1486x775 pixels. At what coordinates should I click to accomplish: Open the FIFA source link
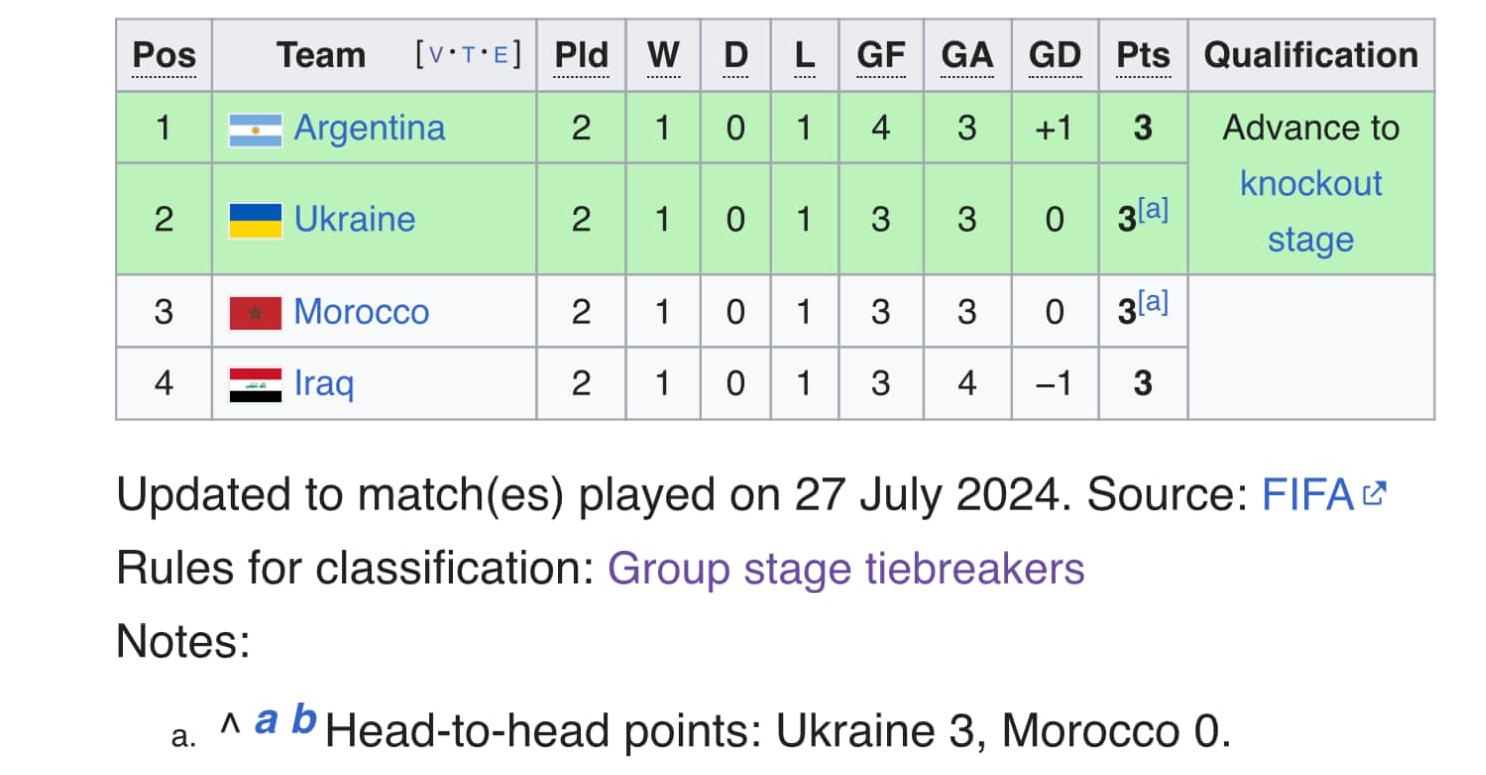click(1307, 494)
